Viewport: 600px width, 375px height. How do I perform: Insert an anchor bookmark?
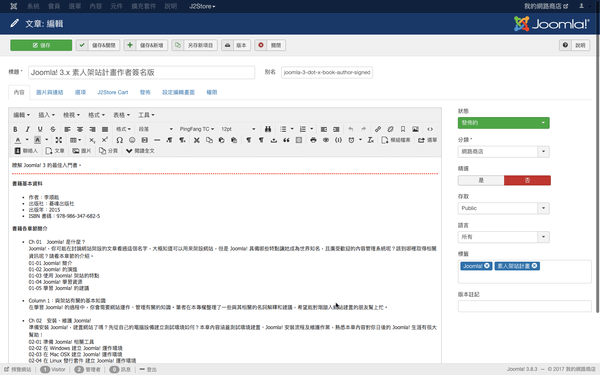coord(403,129)
